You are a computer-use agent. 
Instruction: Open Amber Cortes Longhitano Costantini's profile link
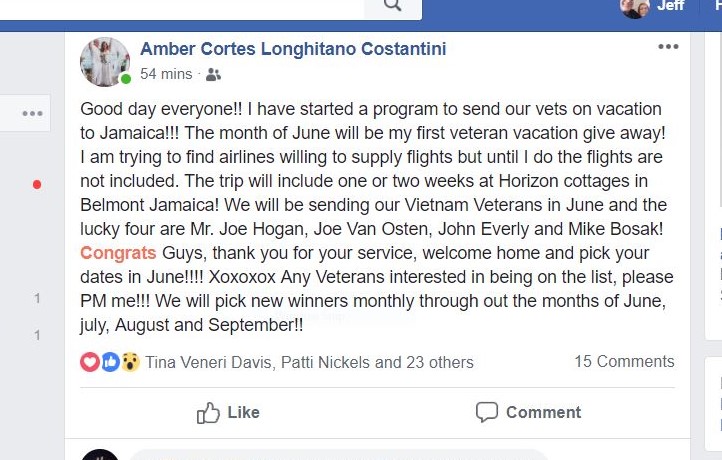[x=293, y=49]
